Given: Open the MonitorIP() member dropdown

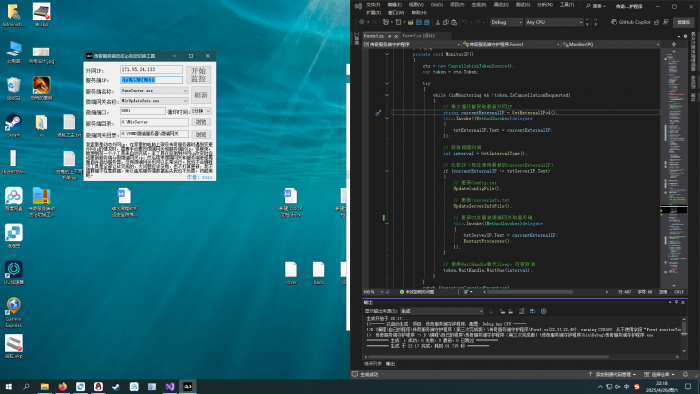Looking at the screenshot, I should click(x=611, y=44).
